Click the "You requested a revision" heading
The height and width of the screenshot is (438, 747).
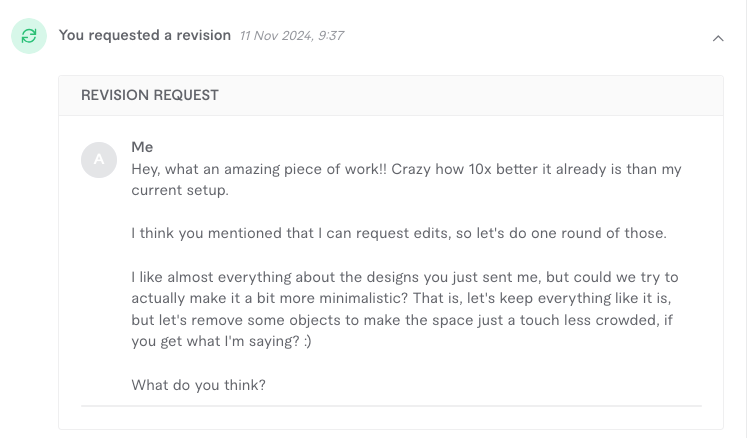(x=145, y=35)
